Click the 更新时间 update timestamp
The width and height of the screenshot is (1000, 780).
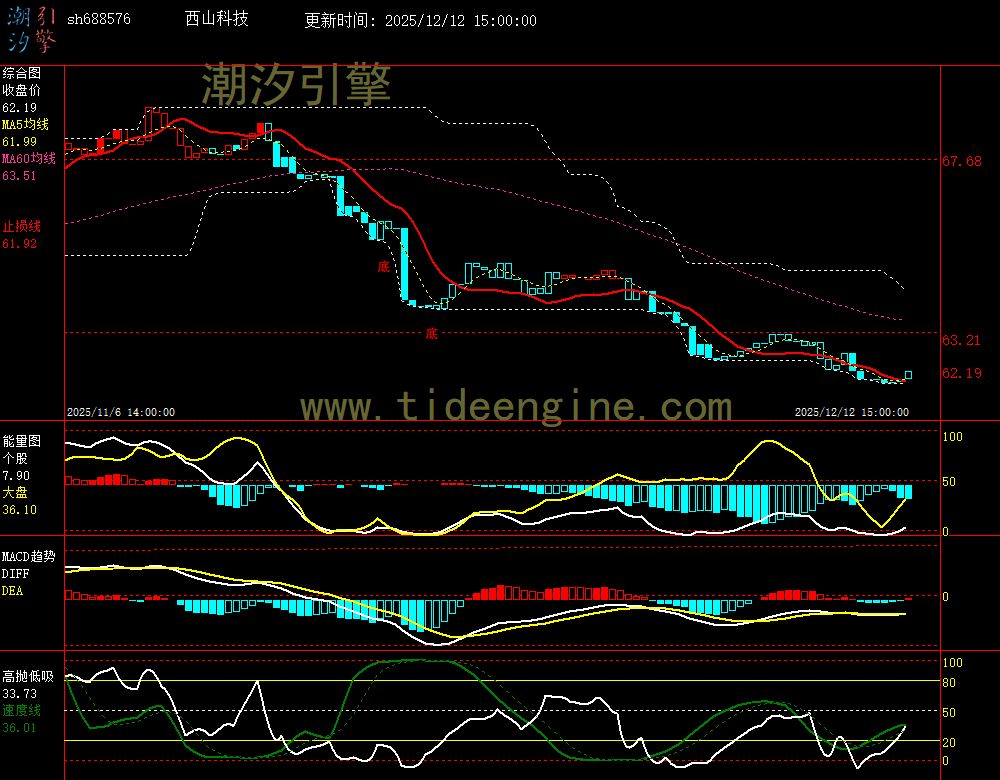point(419,19)
